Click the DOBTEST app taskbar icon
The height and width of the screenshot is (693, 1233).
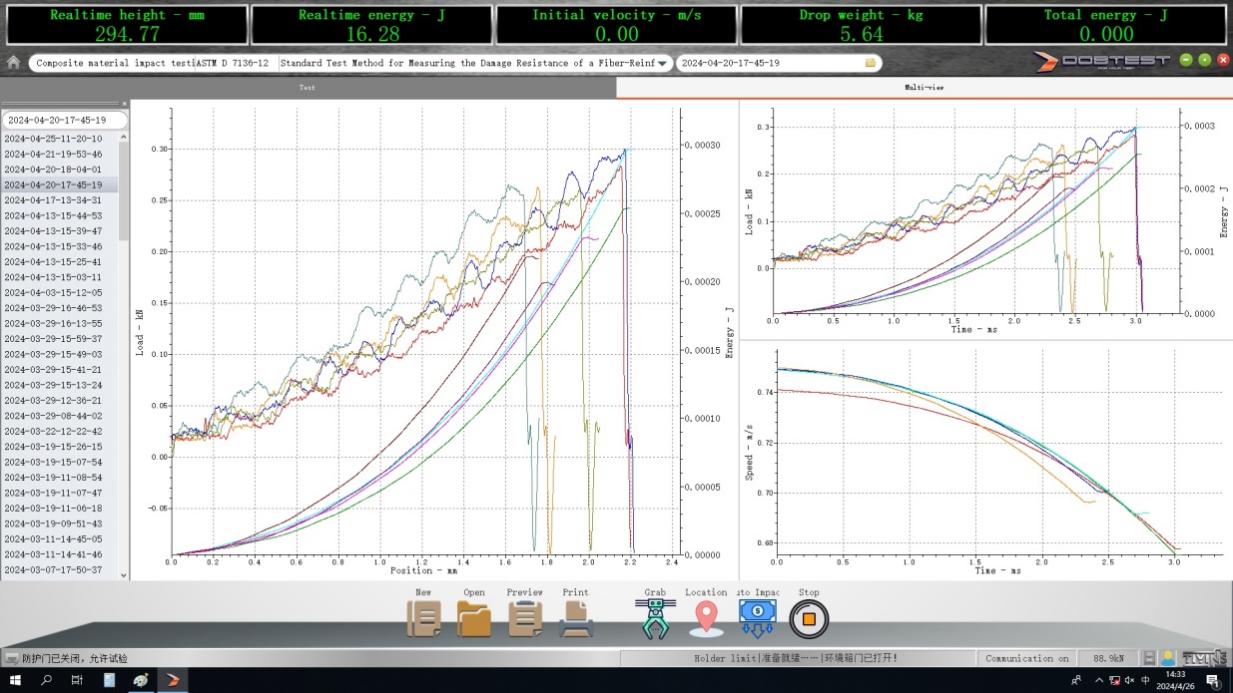coord(173,680)
